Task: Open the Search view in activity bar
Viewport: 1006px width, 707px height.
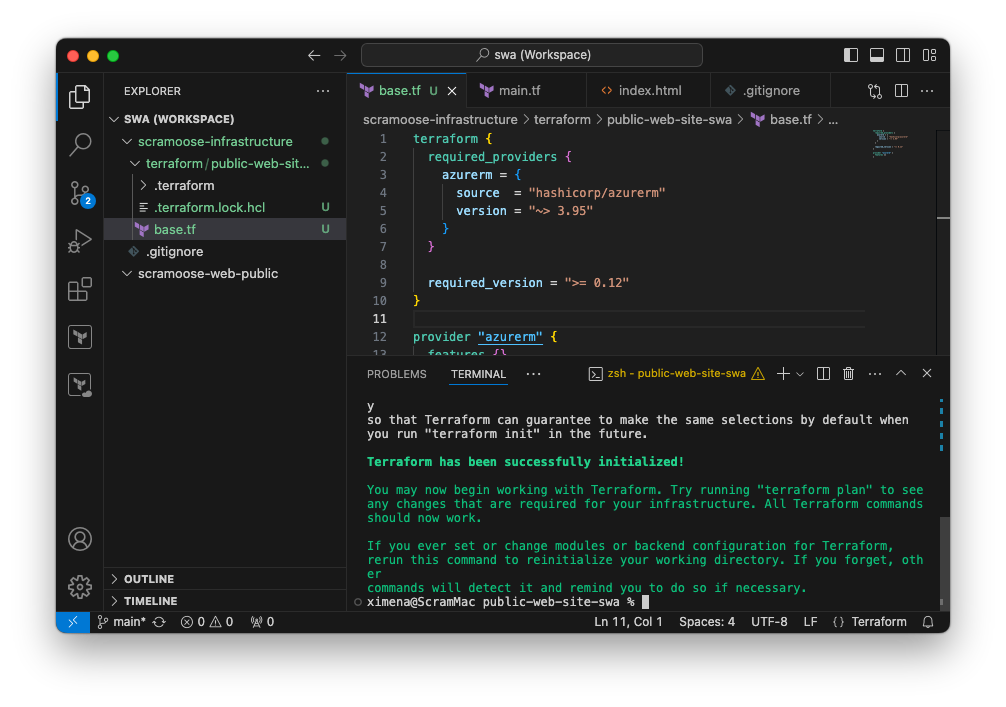Action: pyautogui.click(x=80, y=144)
